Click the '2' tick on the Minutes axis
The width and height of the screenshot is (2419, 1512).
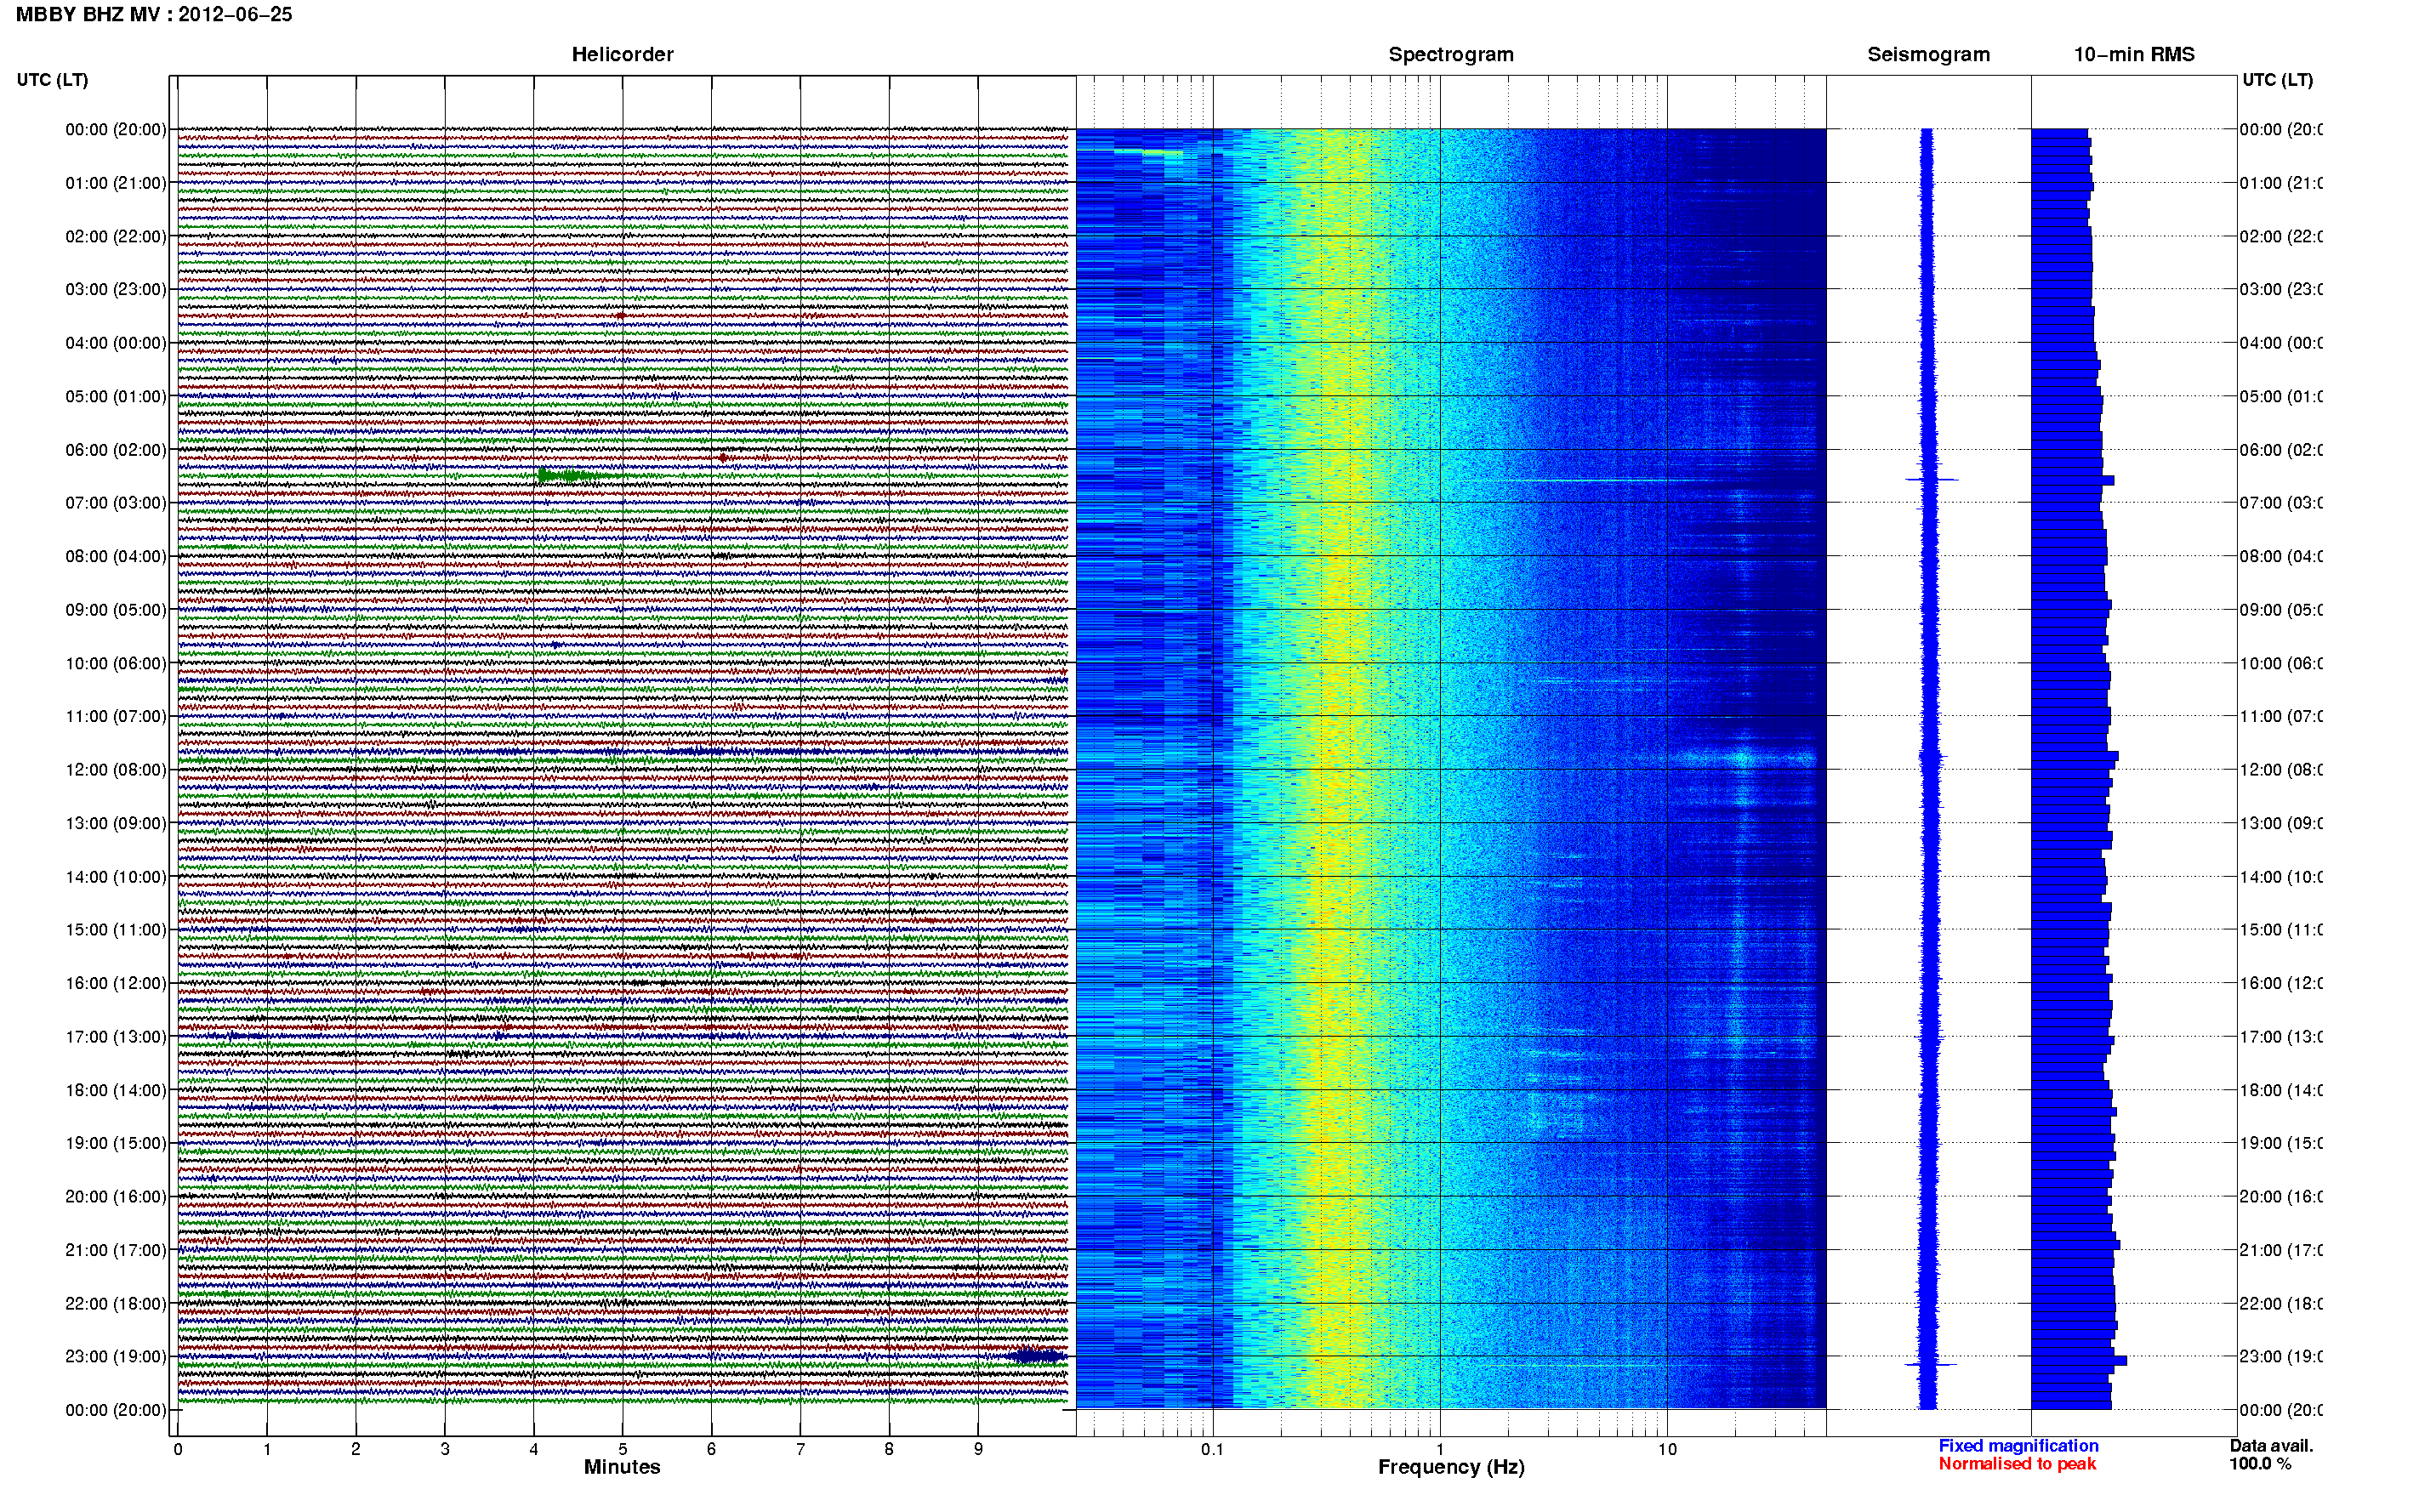356,1449
